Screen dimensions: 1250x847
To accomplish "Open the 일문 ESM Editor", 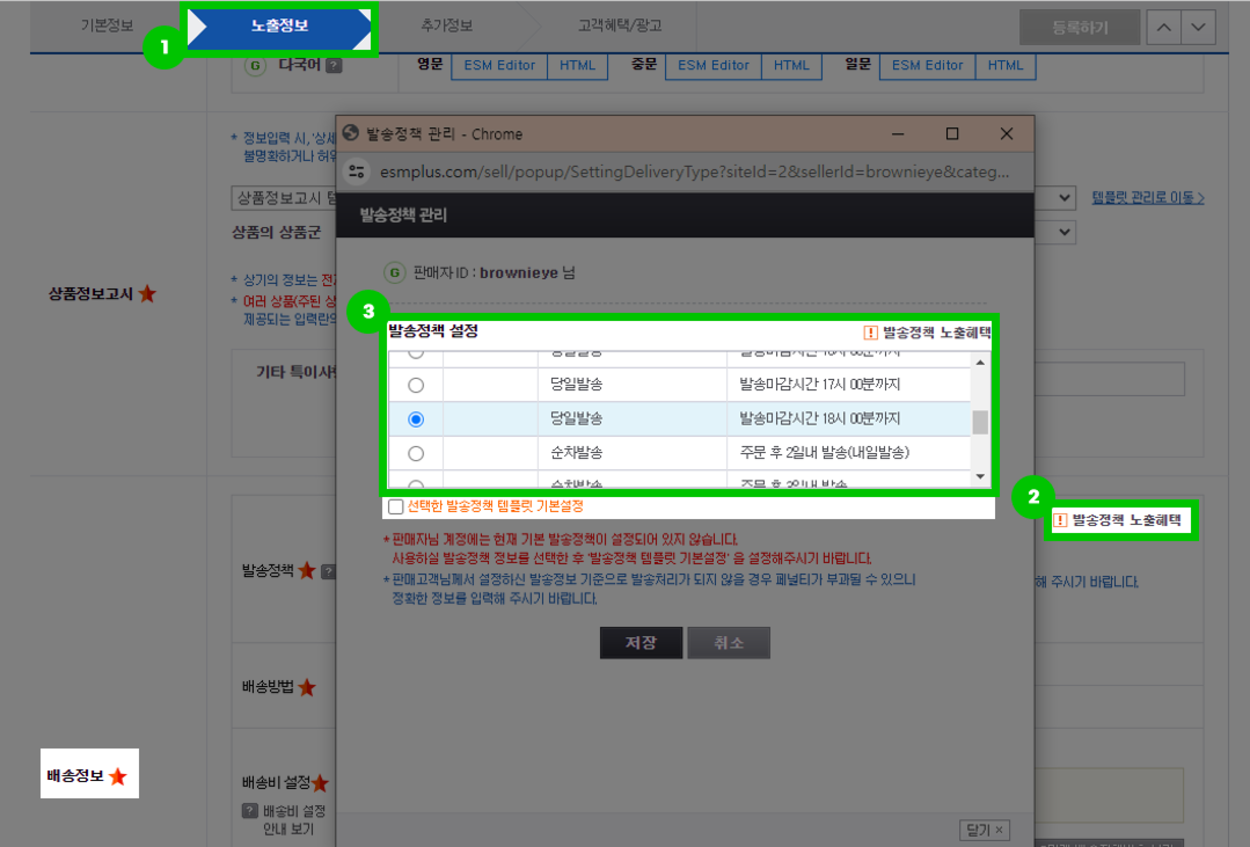I will [x=928, y=66].
